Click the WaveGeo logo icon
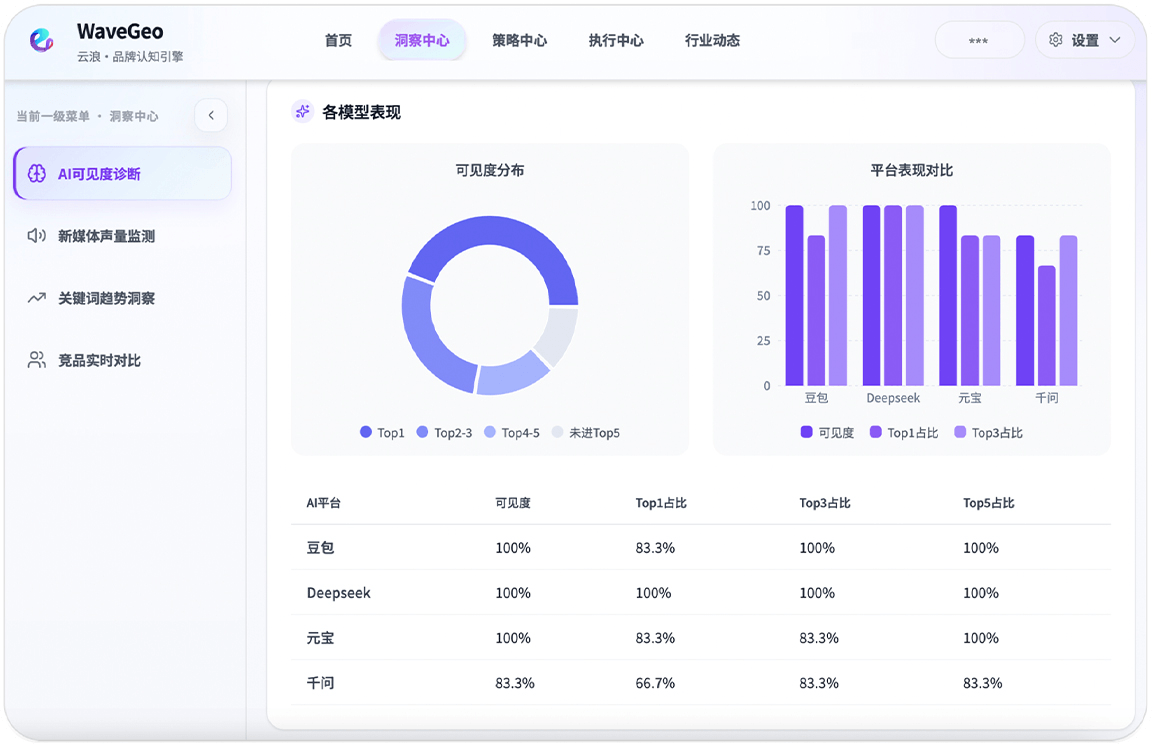Image resolution: width=1152 pixels, height=744 pixels. (x=42, y=40)
